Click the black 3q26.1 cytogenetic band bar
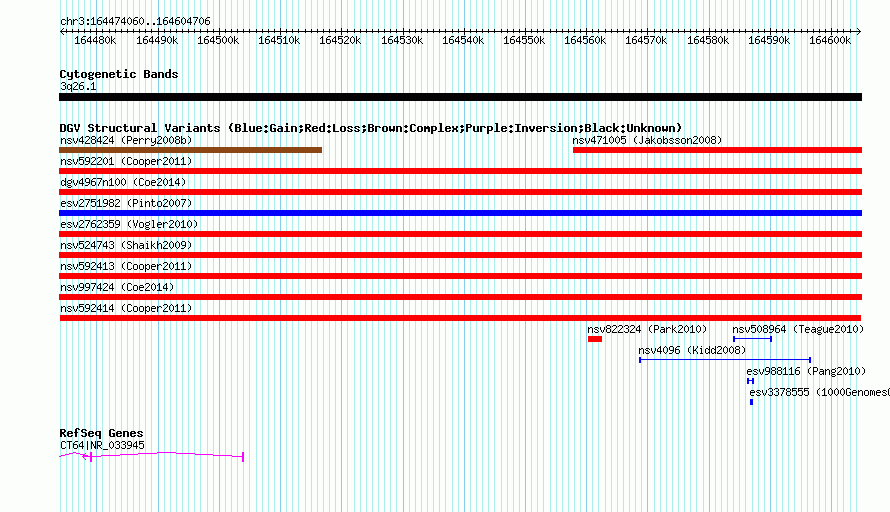Image resolution: width=890 pixels, height=512 pixels. pyautogui.click(x=460, y=97)
